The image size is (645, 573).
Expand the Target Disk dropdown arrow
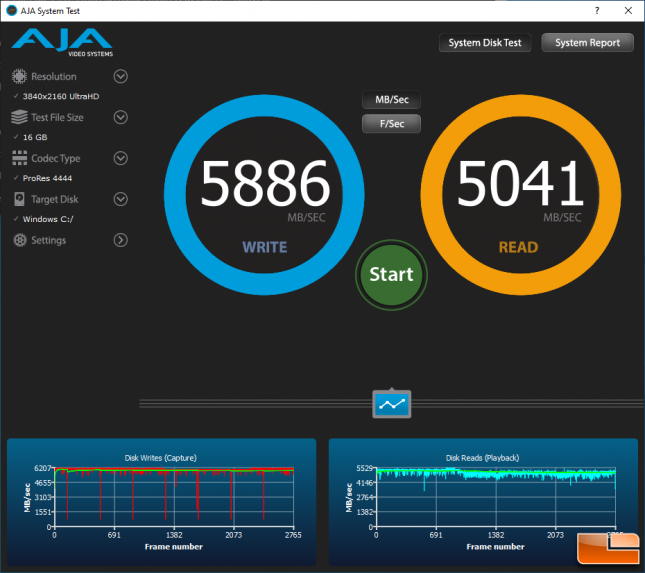121,199
